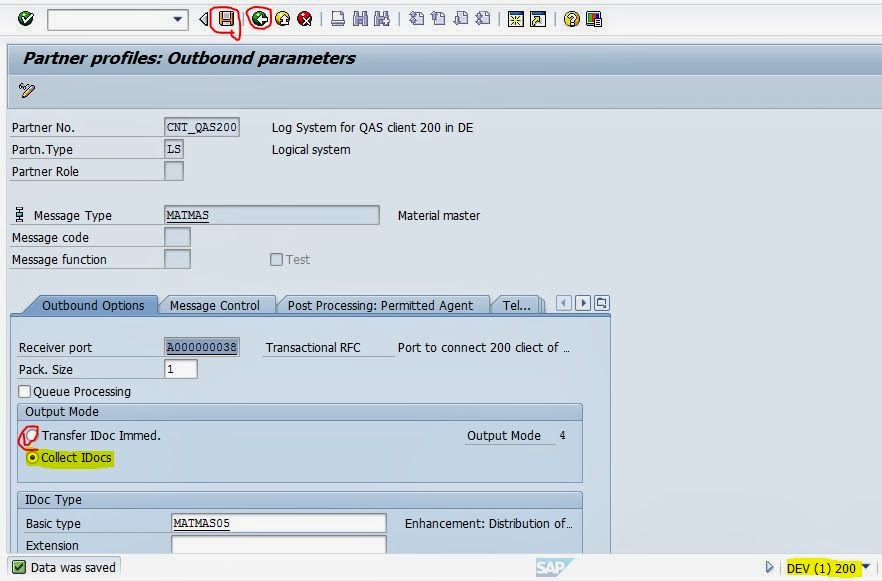The image size is (882, 581).
Task: Customize local layout icon
Action: (594, 19)
